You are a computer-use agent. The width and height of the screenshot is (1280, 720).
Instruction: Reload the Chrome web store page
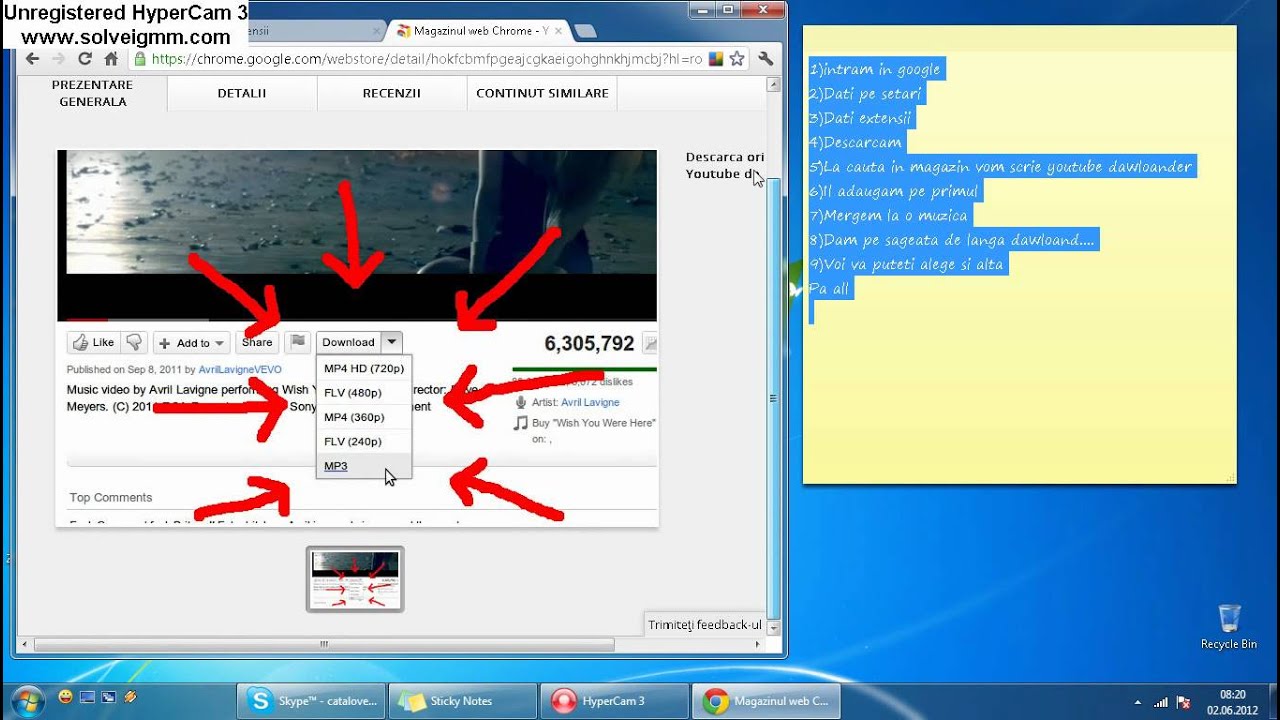tap(84, 59)
